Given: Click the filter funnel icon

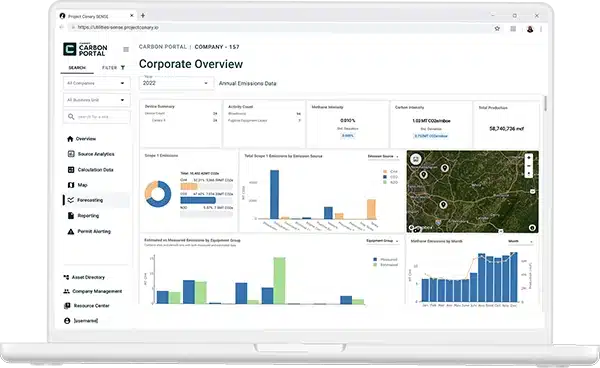Looking at the screenshot, I should [x=123, y=68].
